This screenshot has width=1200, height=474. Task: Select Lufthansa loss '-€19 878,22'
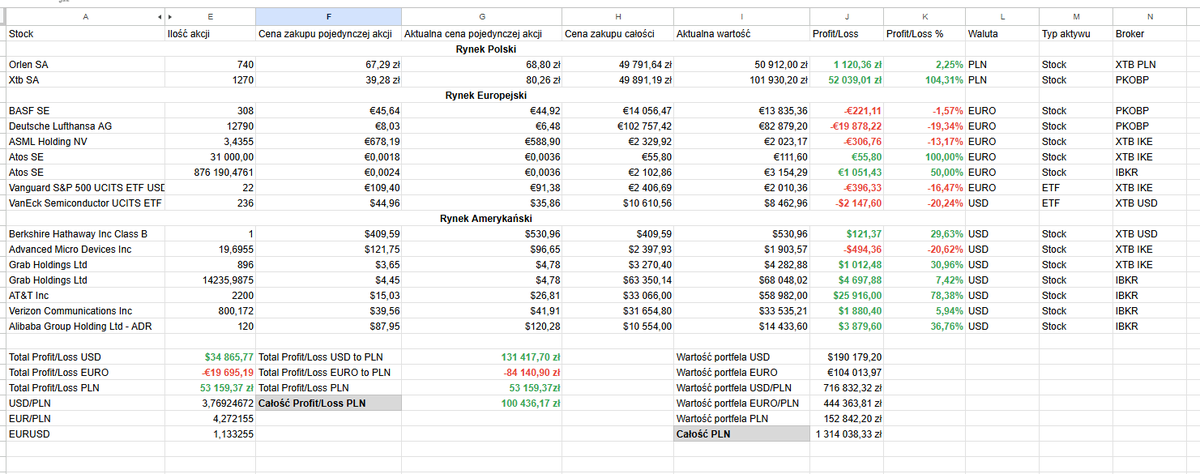tap(846, 125)
